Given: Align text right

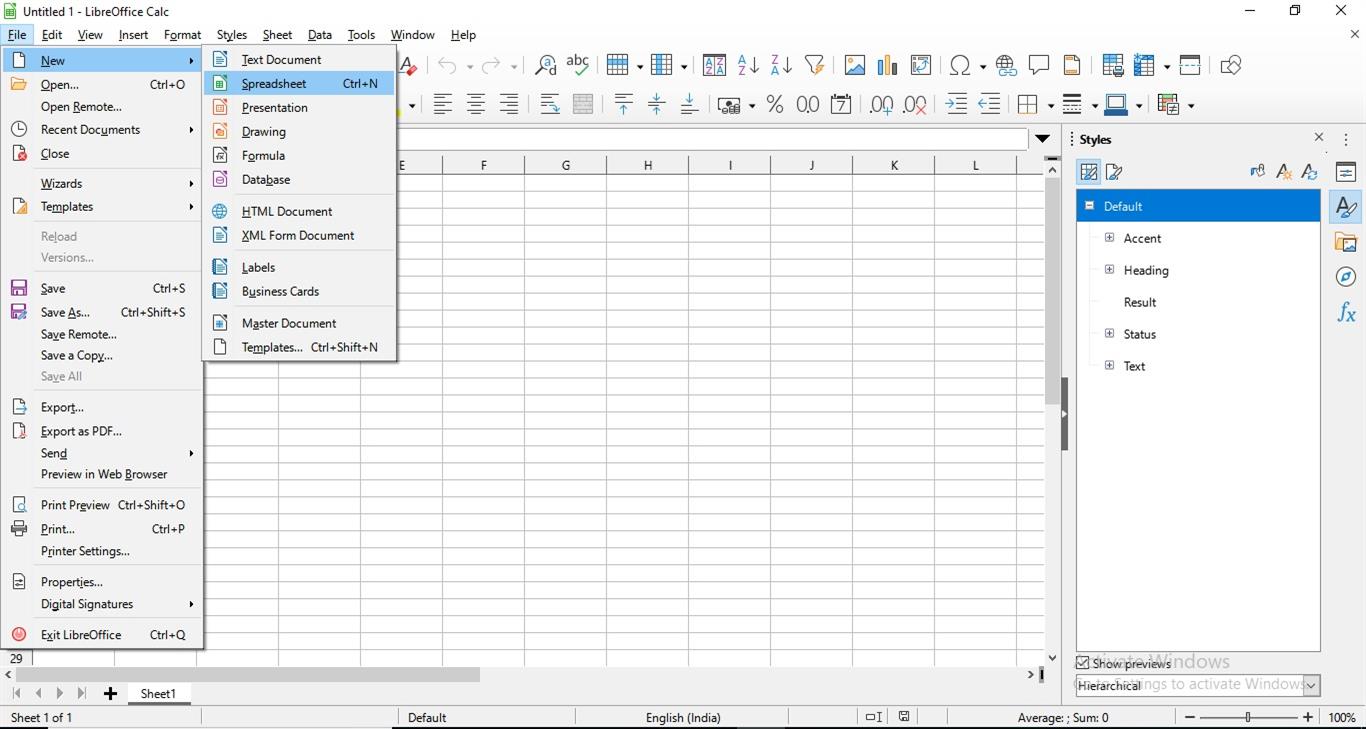Looking at the screenshot, I should [509, 104].
